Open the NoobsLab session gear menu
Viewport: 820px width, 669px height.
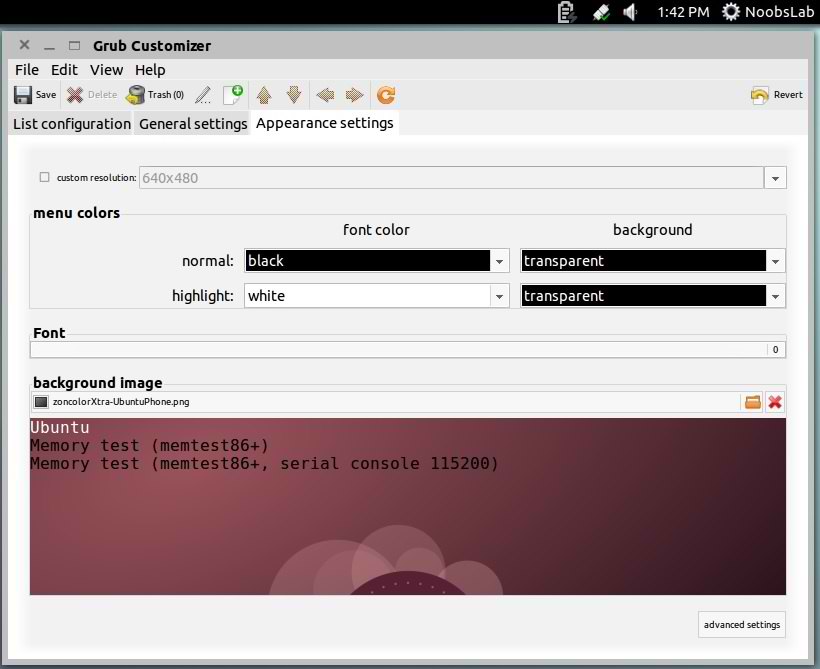tap(767, 12)
